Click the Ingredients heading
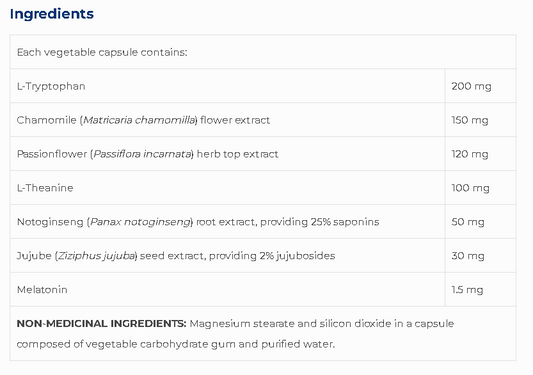Image resolution: width=533 pixels, height=375 pixels. click(52, 14)
